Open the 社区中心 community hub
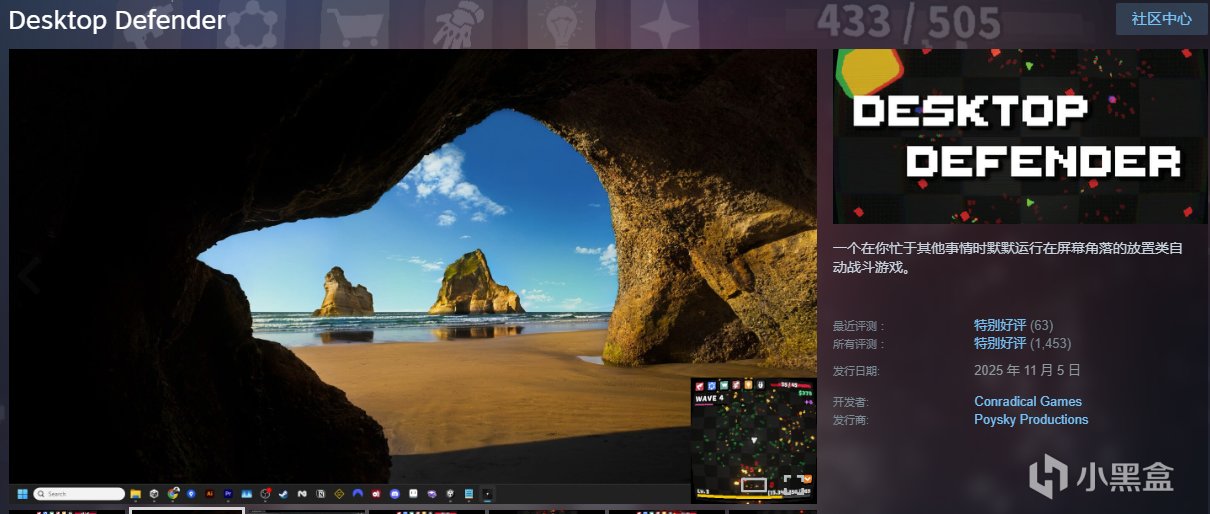The width and height of the screenshot is (1210, 514). pos(1162,19)
